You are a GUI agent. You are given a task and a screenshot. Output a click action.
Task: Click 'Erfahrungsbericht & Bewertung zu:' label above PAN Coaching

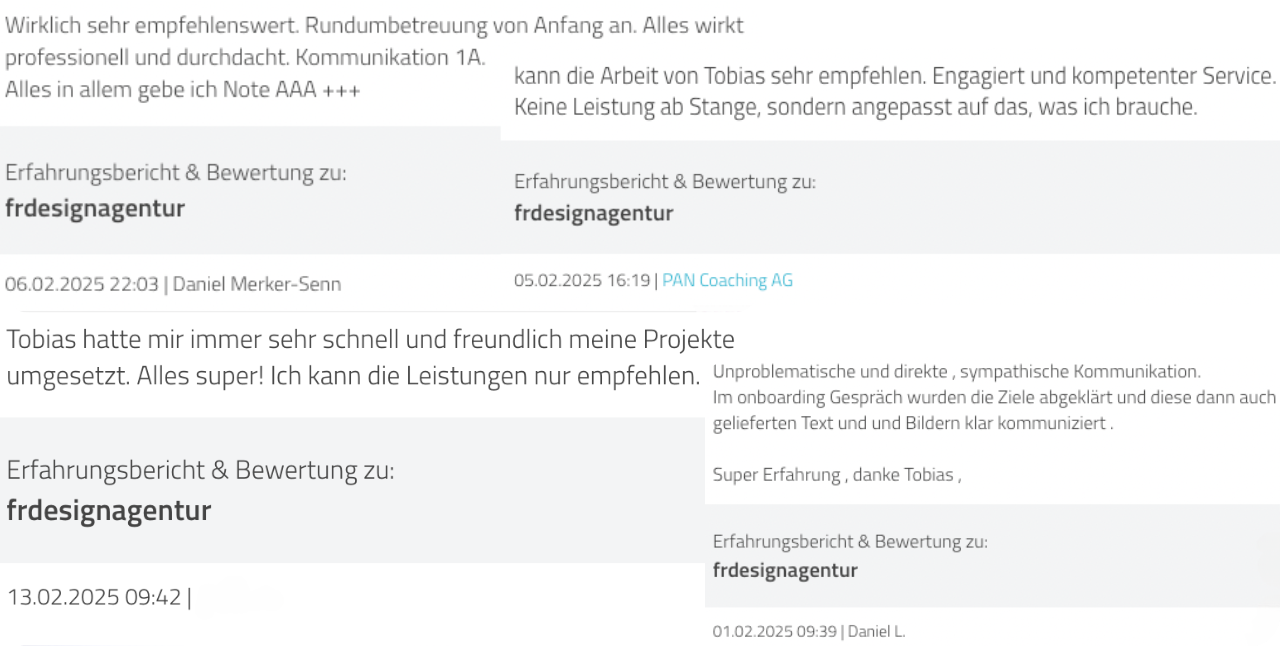[665, 182]
